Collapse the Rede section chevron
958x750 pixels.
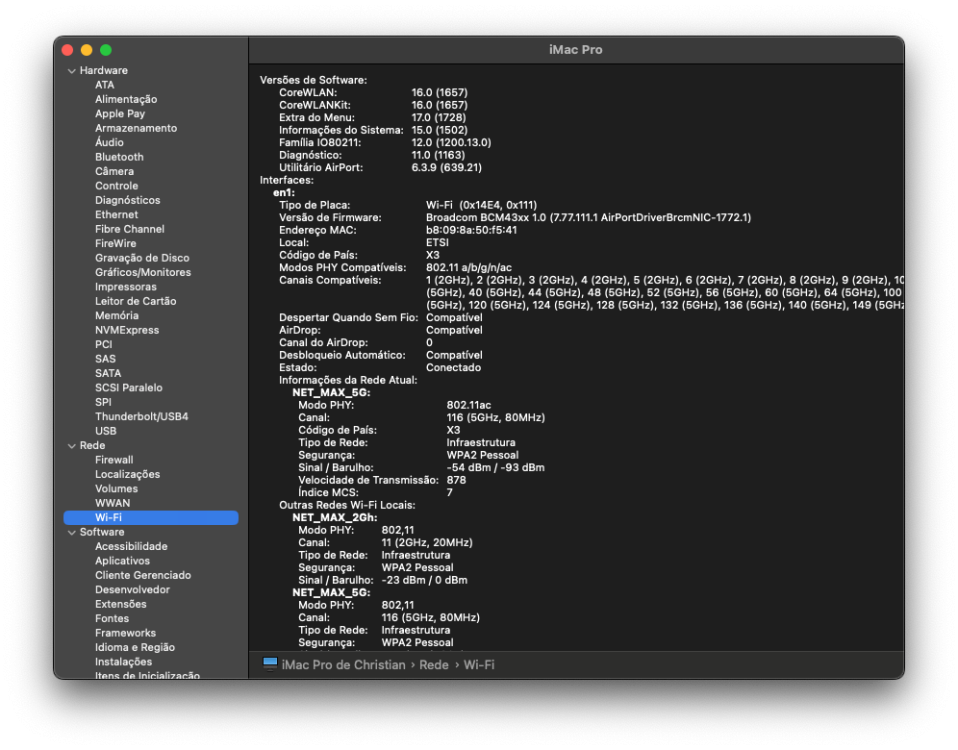[x=71, y=446]
